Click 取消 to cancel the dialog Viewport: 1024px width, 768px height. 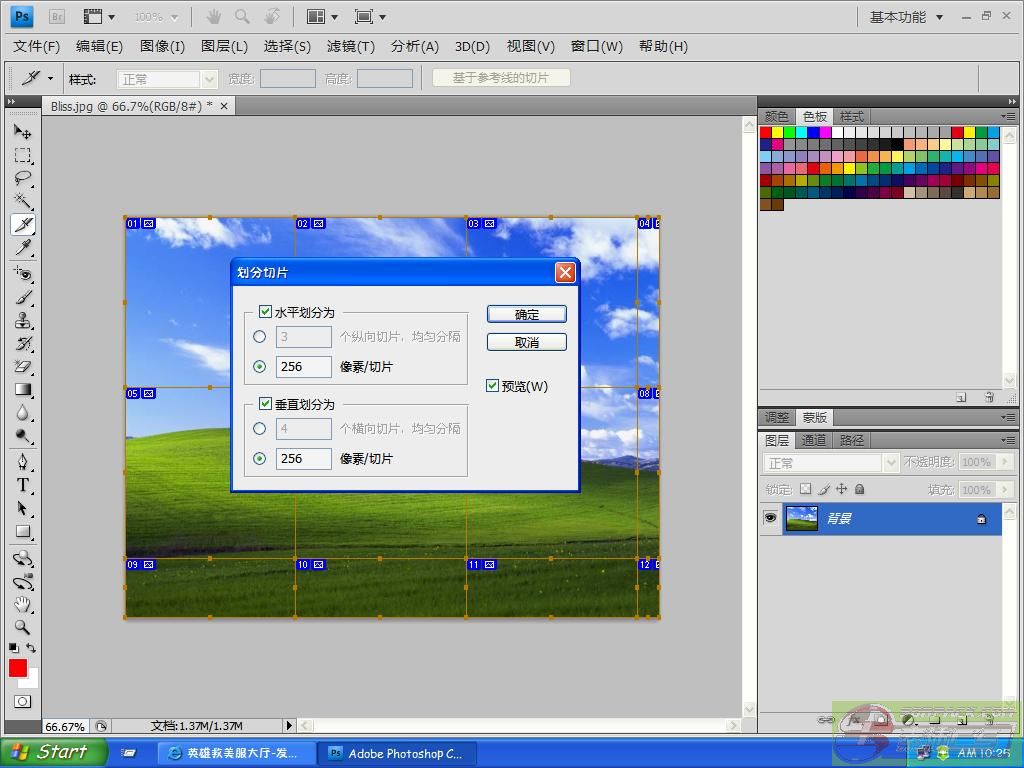[x=527, y=342]
